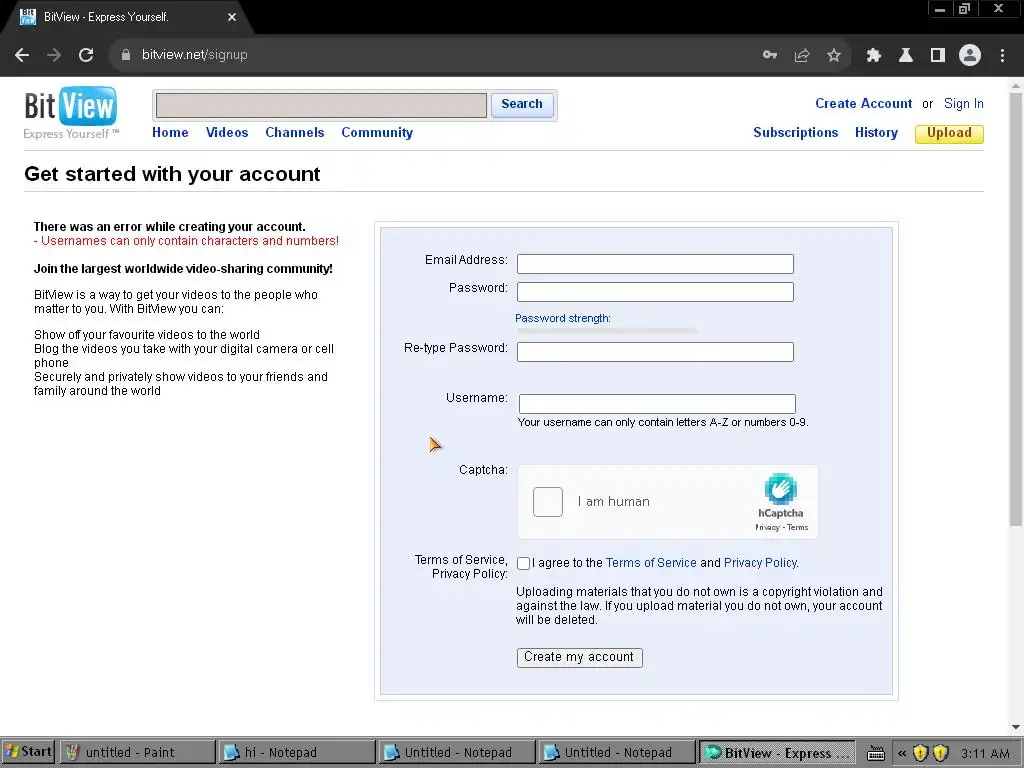Image resolution: width=1024 pixels, height=768 pixels.
Task: Click the taskbar clock showing 3:11 AM
Action: (x=985, y=753)
